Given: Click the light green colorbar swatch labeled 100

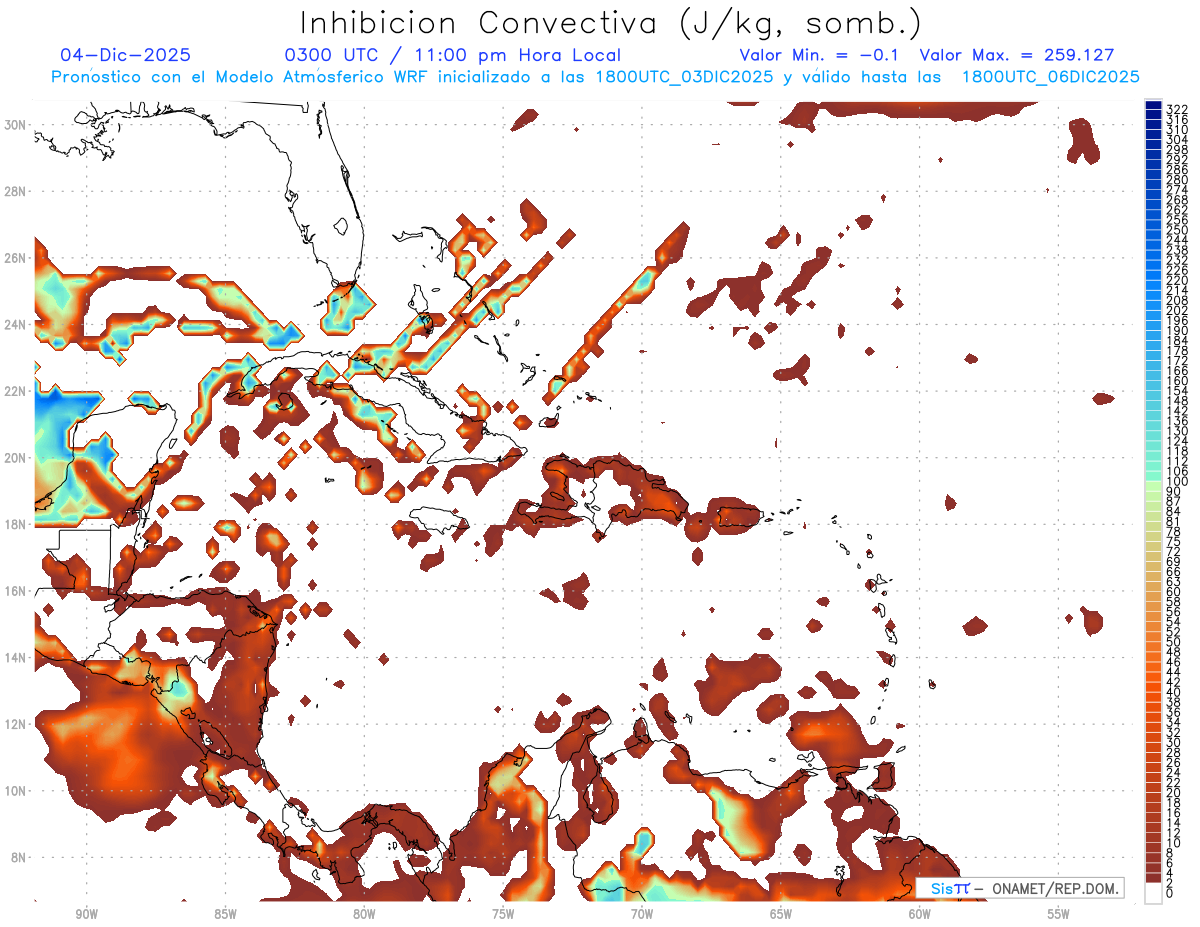Looking at the screenshot, I should click(x=1153, y=485).
